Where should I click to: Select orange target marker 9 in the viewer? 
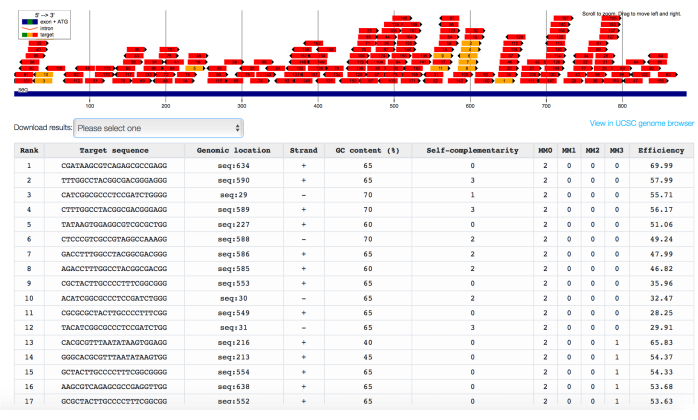coord(442,56)
